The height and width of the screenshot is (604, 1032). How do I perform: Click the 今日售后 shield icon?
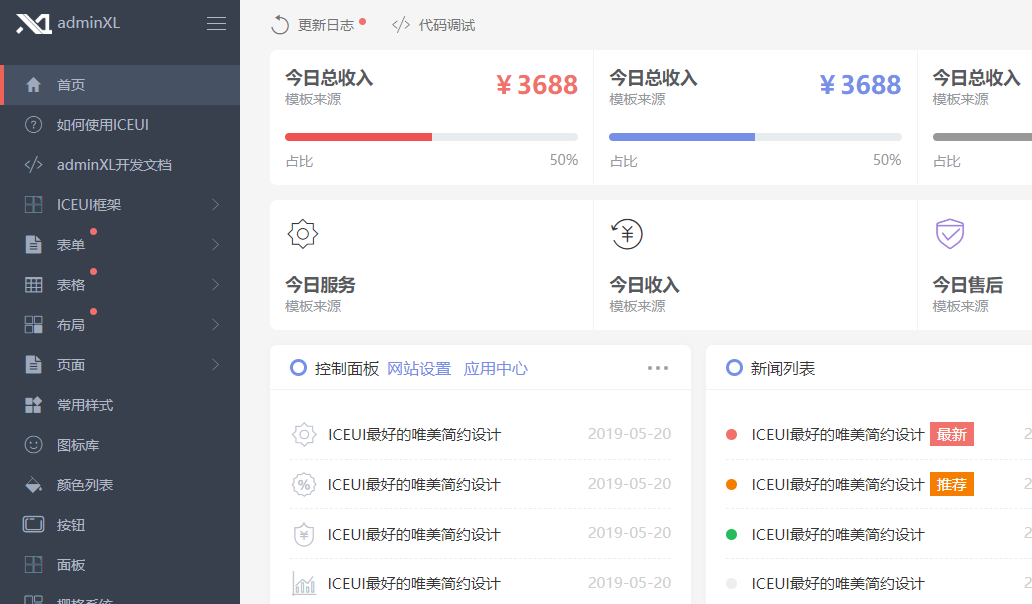coord(949,234)
